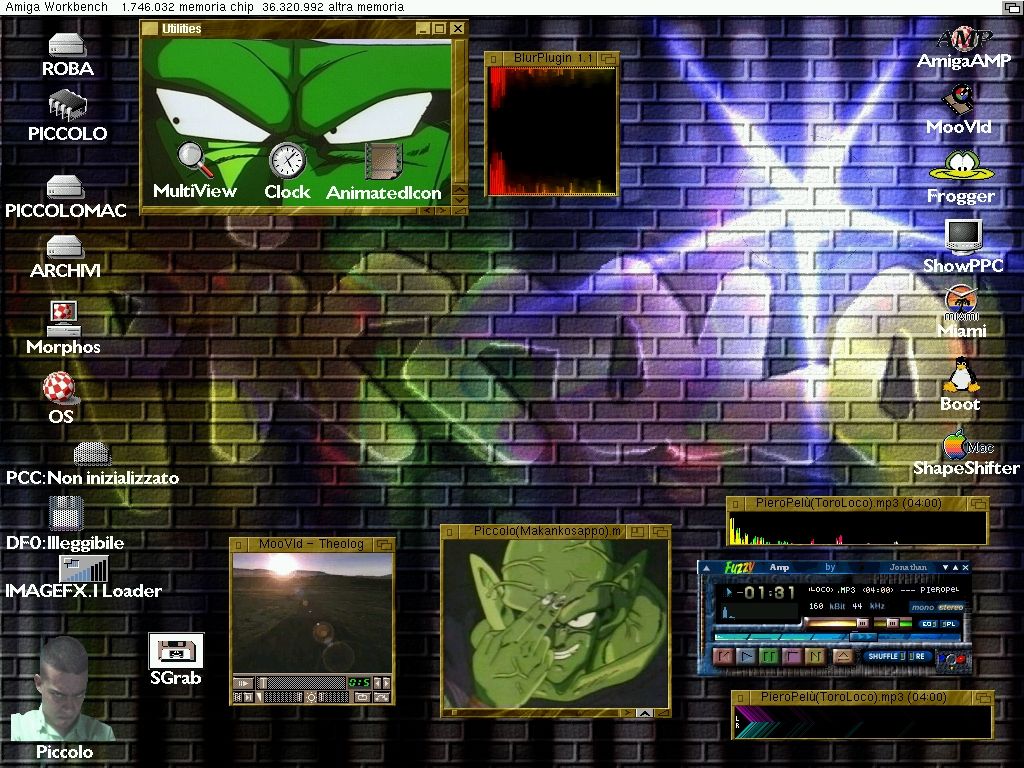Open the ARCHIVI drive icon
Viewport: 1024px width, 768px height.
pos(65,257)
